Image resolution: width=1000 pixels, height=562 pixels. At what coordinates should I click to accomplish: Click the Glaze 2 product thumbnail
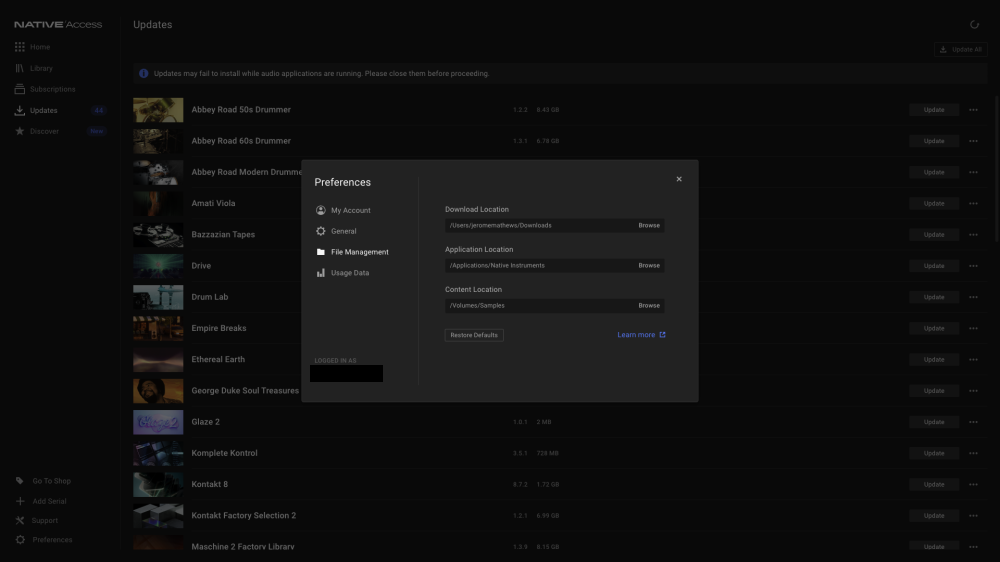158,422
